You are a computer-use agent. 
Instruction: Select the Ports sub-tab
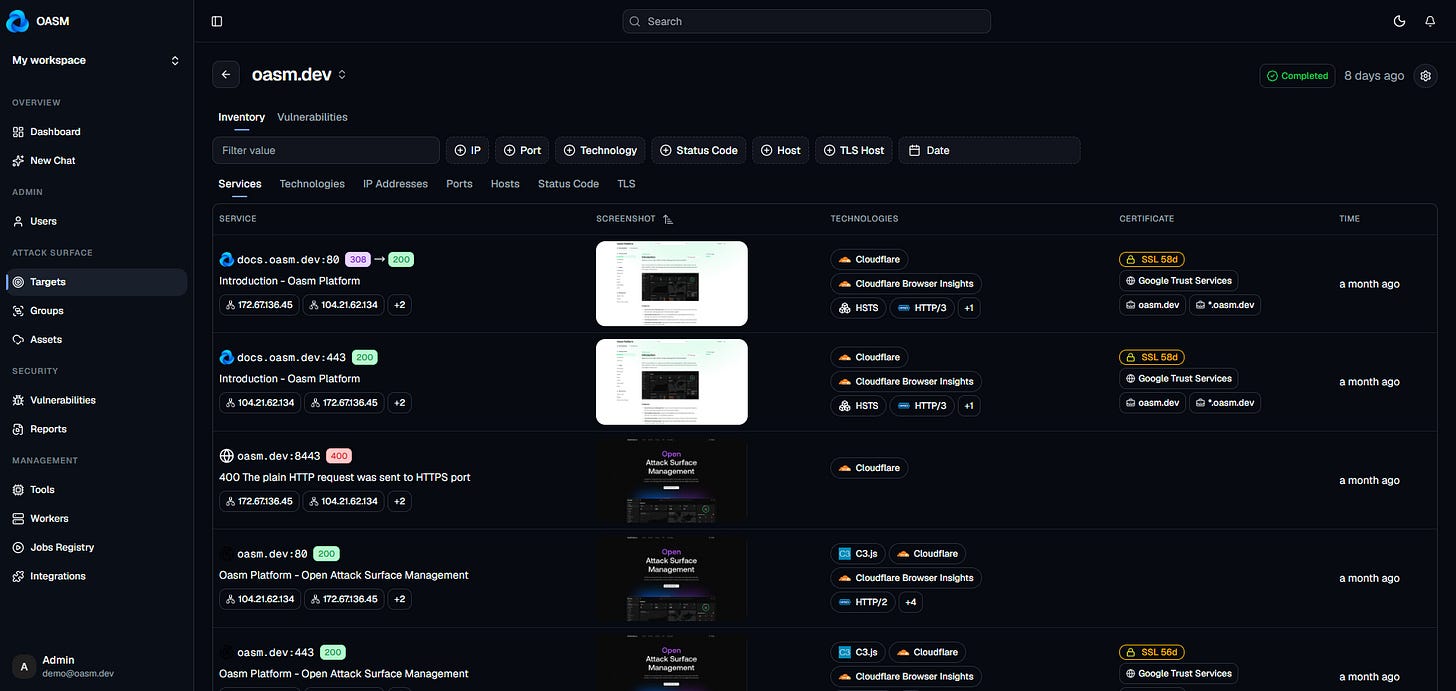tap(459, 184)
